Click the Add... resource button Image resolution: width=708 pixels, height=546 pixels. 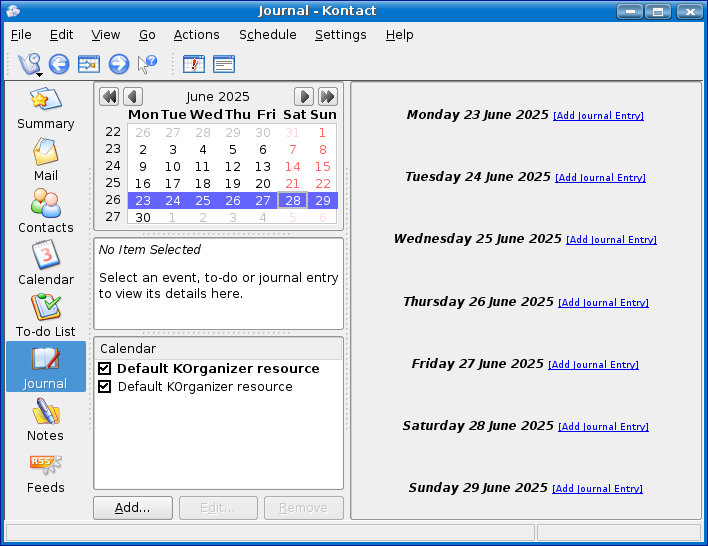tap(133, 508)
